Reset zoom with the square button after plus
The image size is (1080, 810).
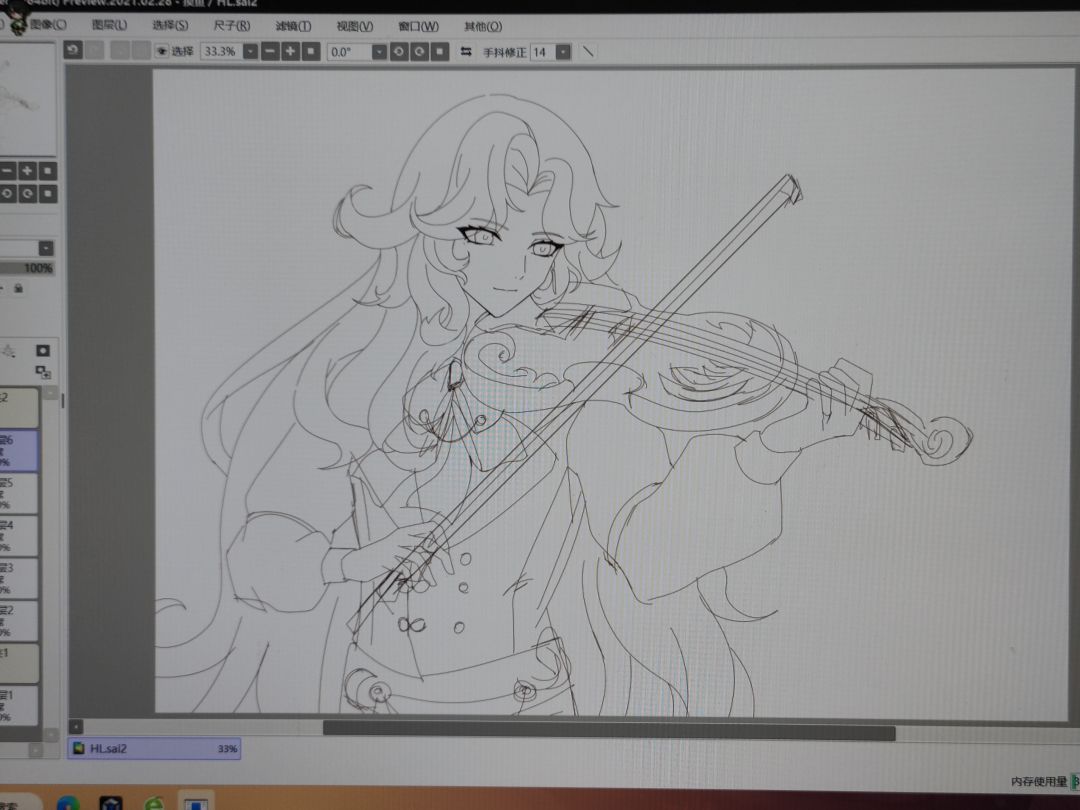[311, 52]
